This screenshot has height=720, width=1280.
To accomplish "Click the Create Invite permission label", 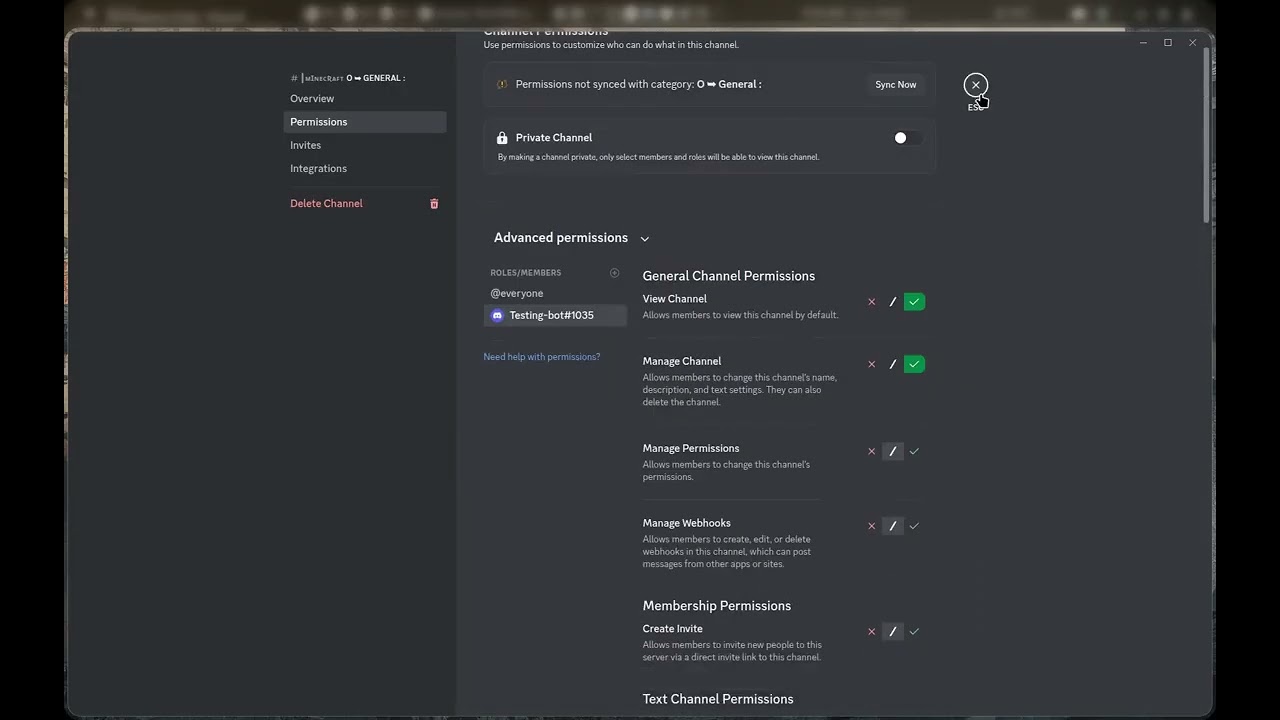I will click(x=673, y=629).
